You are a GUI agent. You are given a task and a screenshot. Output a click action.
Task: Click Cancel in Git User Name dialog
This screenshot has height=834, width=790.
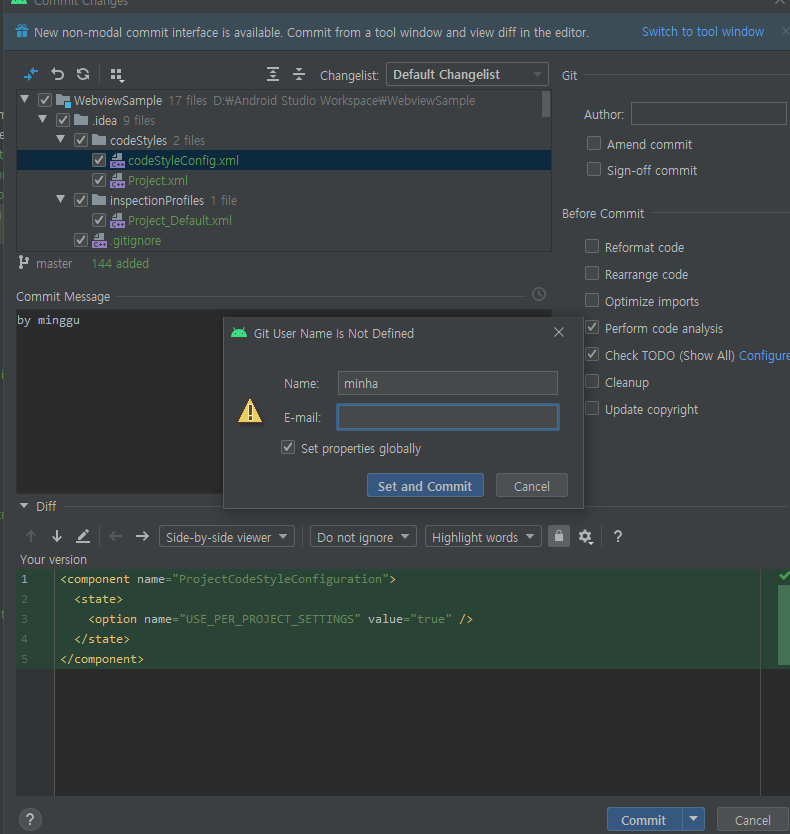tap(531, 486)
